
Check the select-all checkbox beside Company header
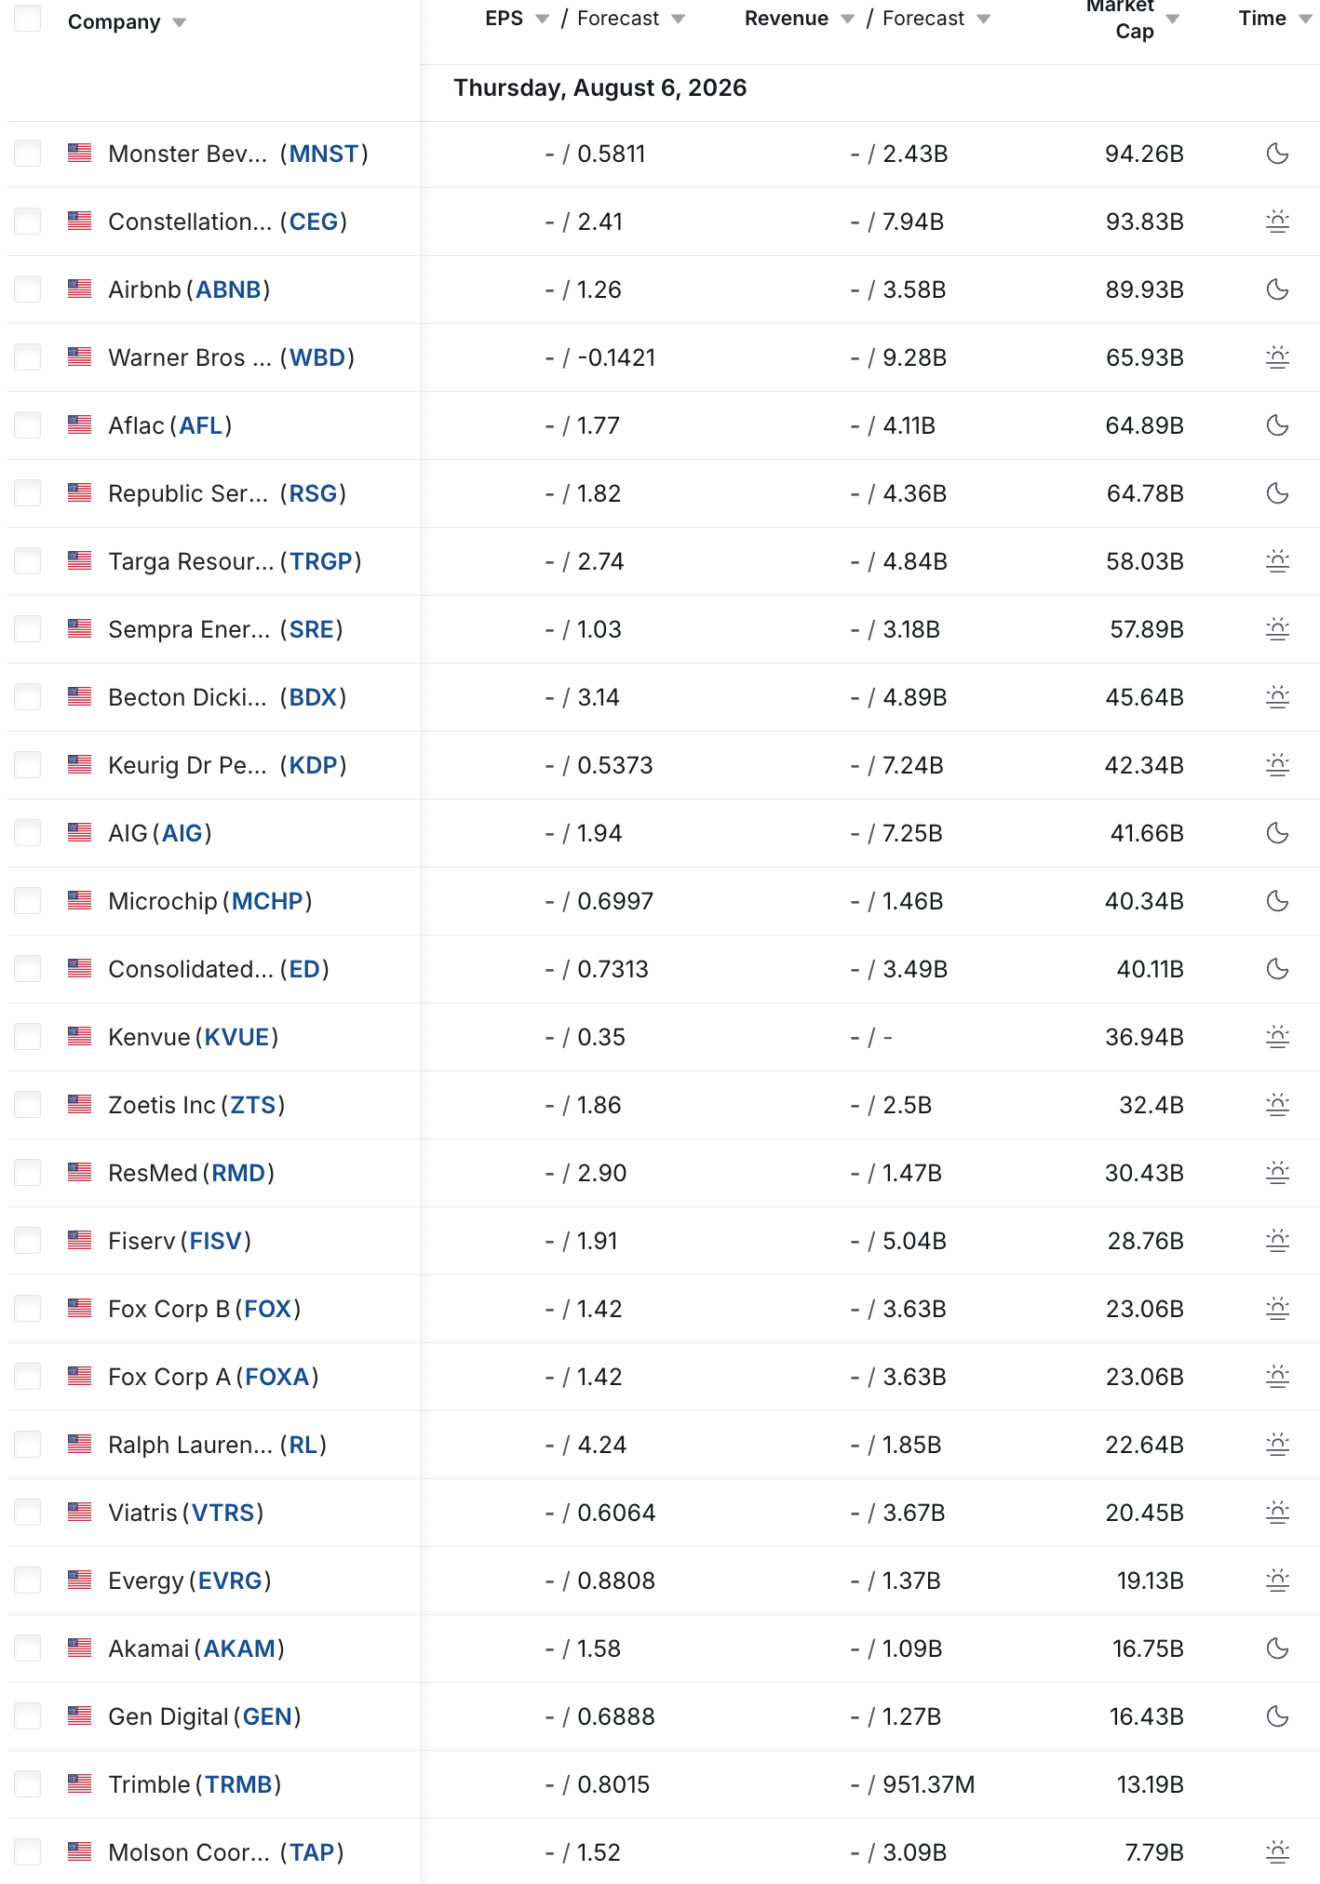(28, 18)
